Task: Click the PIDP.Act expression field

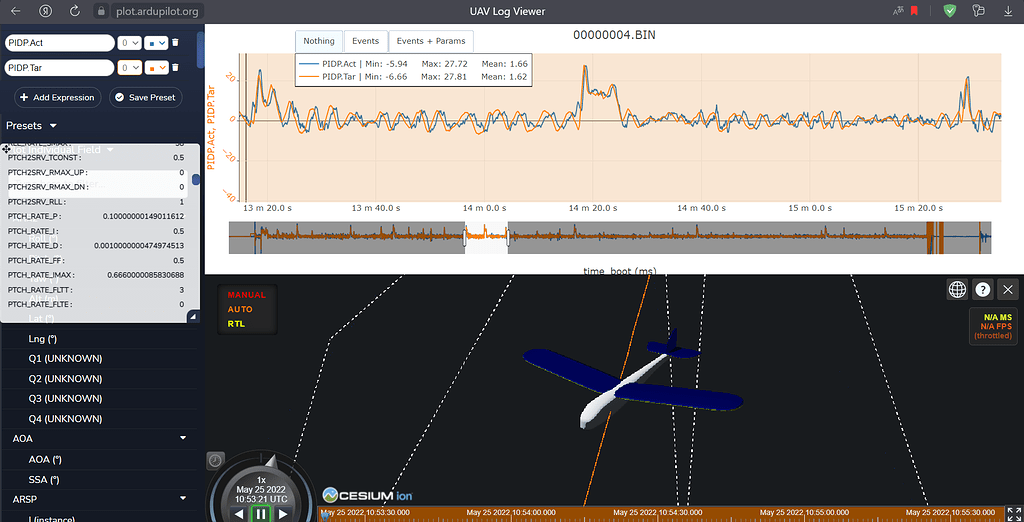Action: [59, 43]
